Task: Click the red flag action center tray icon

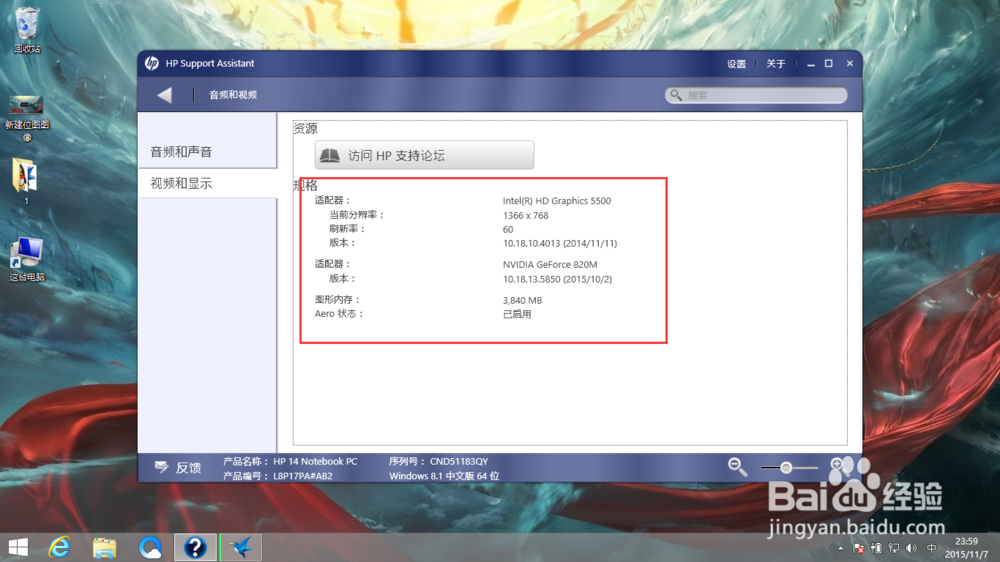Action: click(858, 549)
